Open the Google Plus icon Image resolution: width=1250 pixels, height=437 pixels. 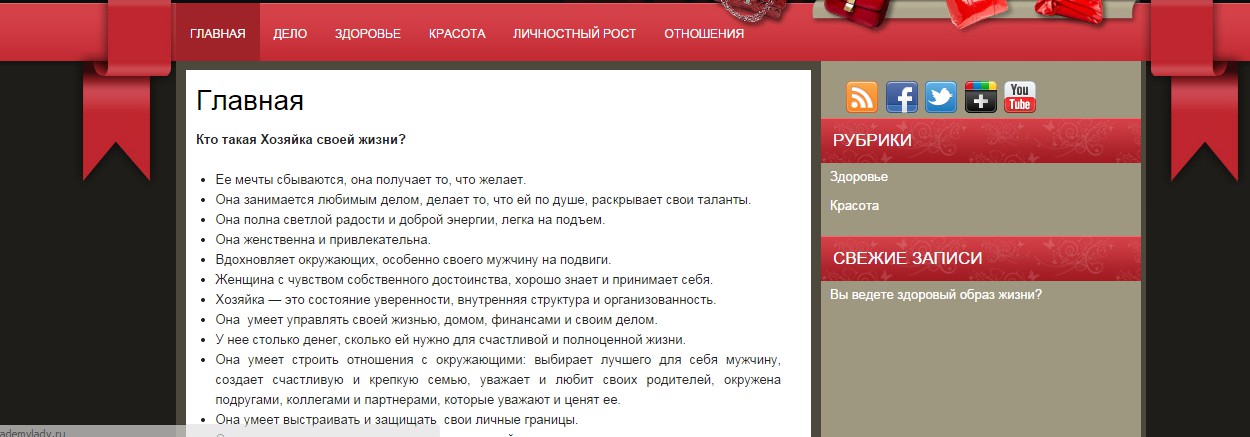click(x=981, y=97)
